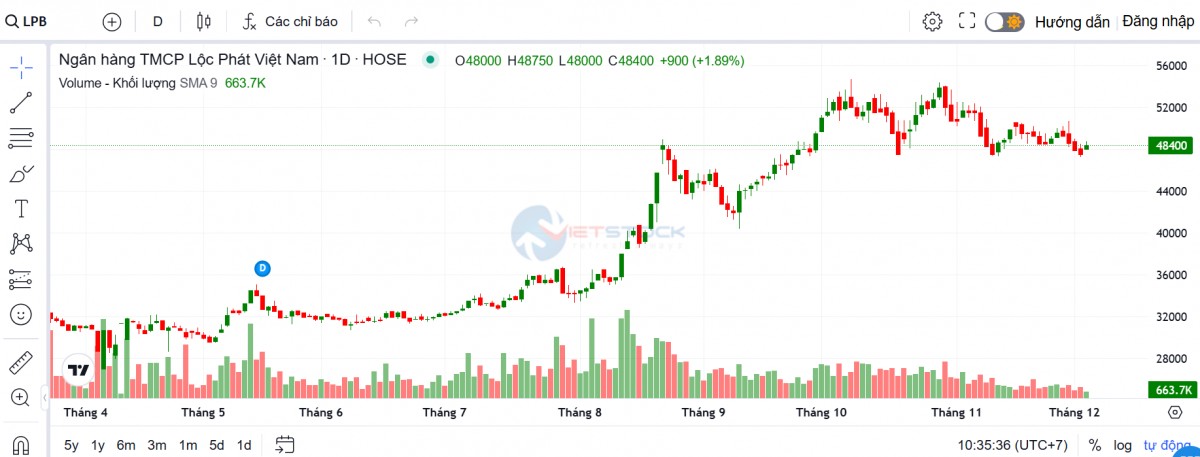Select the brush drawing tool
The height and width of the screenshot is (457, 1200).
coord(21,174)
